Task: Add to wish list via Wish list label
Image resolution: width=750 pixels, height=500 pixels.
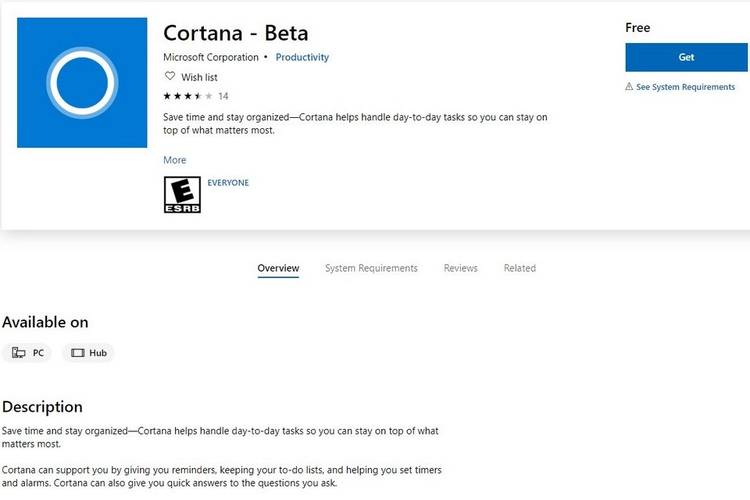Action: pyautogui.click(x=199, y=77)
